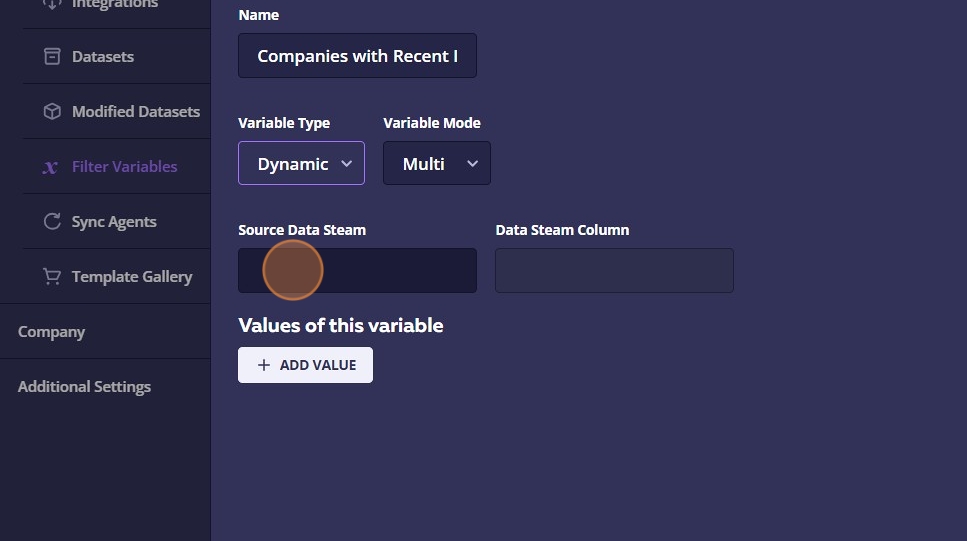Click the Sync Agents refresh icon
The height and width of the screenshot is (541, 967).
[52, 221]
